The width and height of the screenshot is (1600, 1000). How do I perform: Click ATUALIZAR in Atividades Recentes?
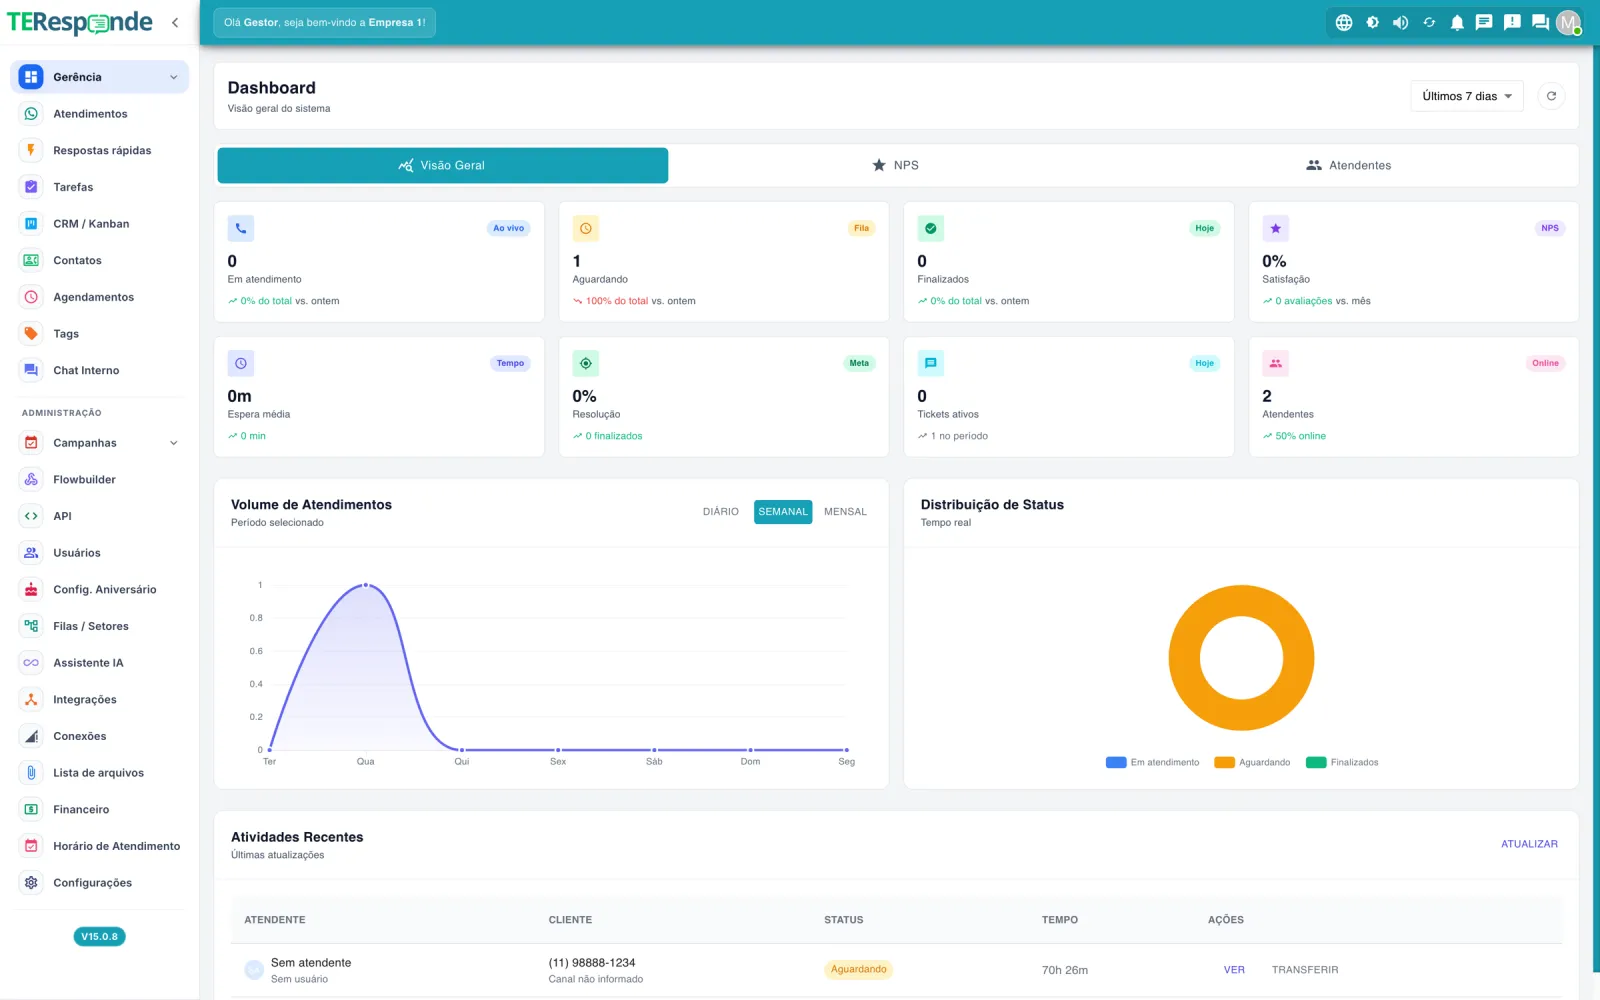coord(1529,844)
